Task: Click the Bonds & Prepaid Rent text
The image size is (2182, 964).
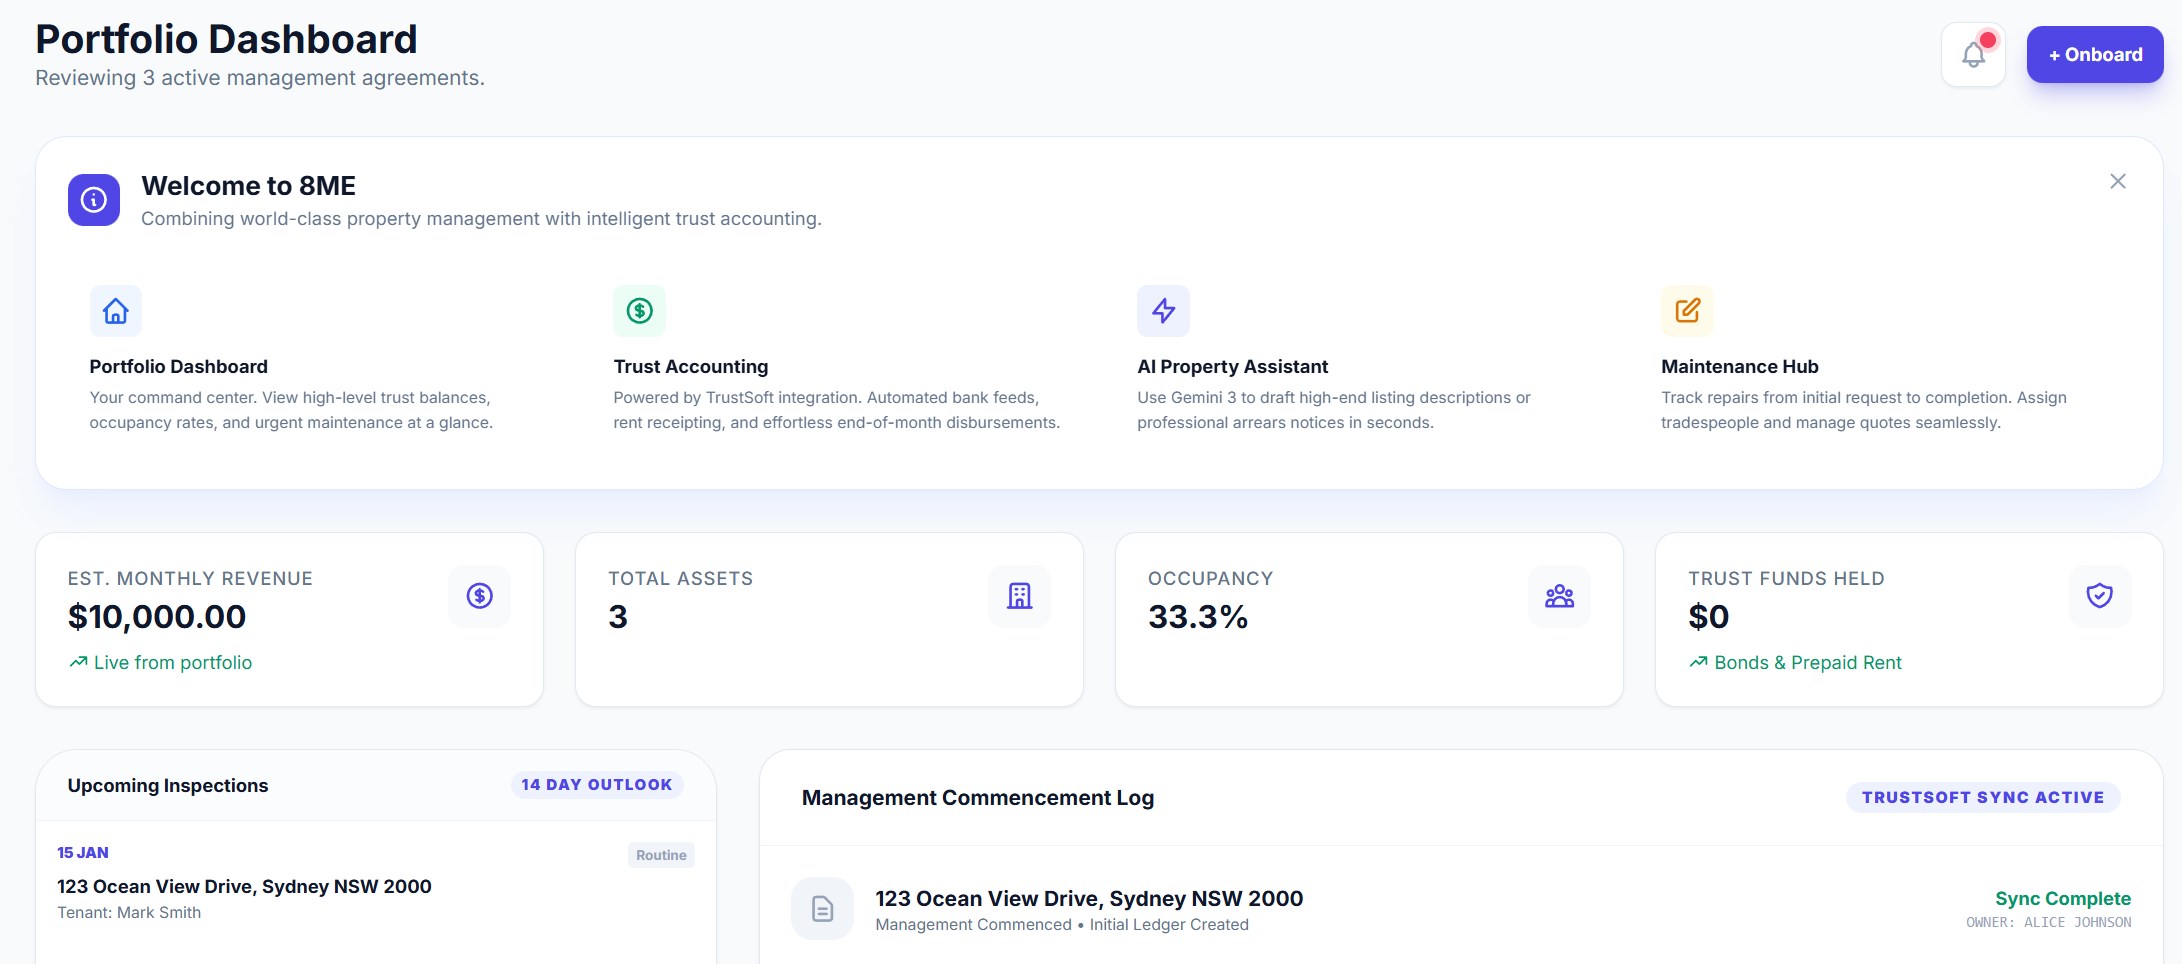Action: [1808, 662]
